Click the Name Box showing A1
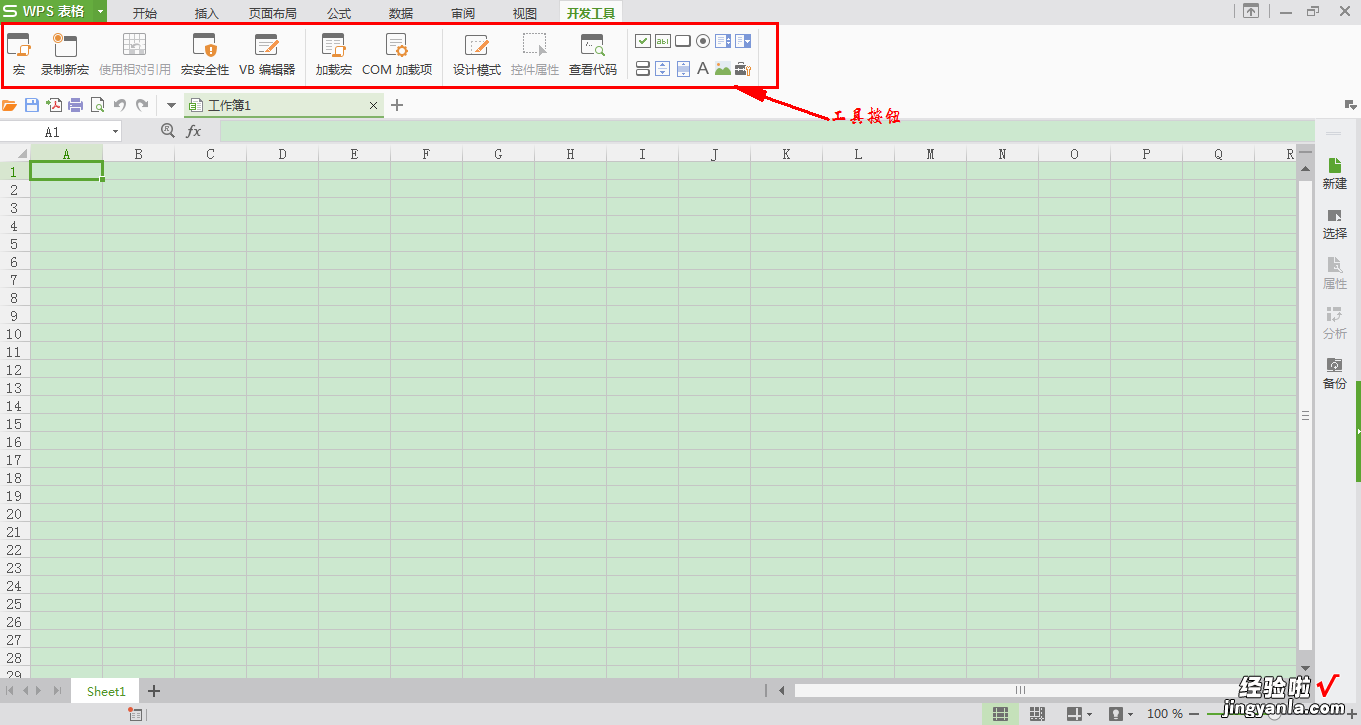Image resolution: width=1361 pixels, height=725 pixels. pos(52,132)
